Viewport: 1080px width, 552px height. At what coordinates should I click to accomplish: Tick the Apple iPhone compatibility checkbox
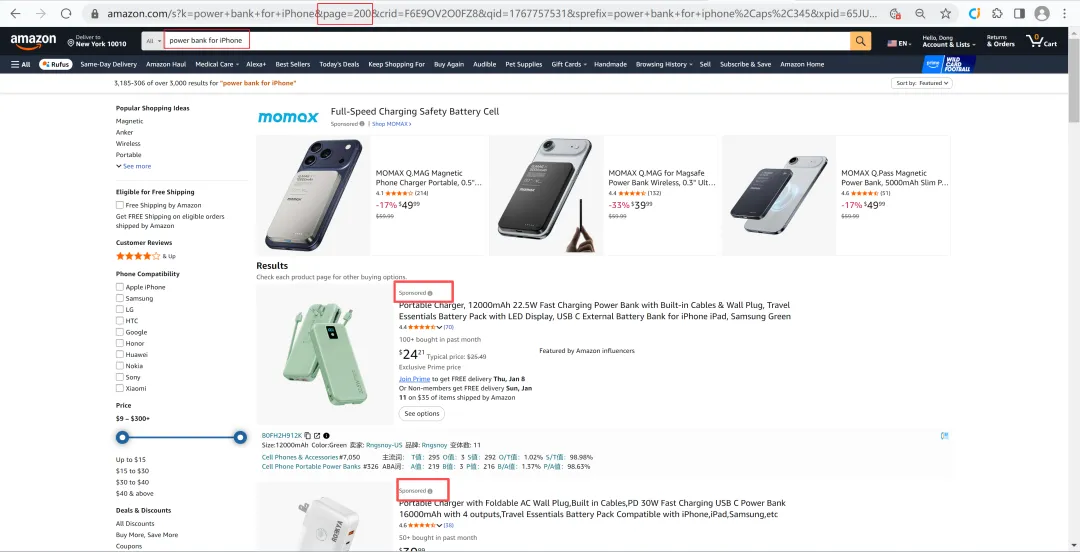pos(120,287)
